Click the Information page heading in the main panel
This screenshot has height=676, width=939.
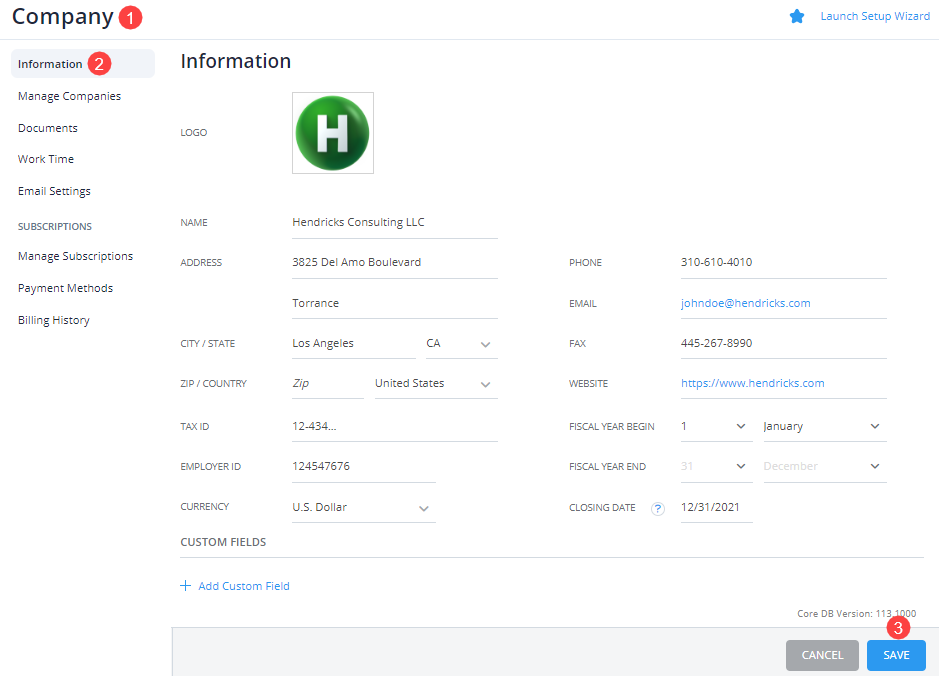coord(235,61)
